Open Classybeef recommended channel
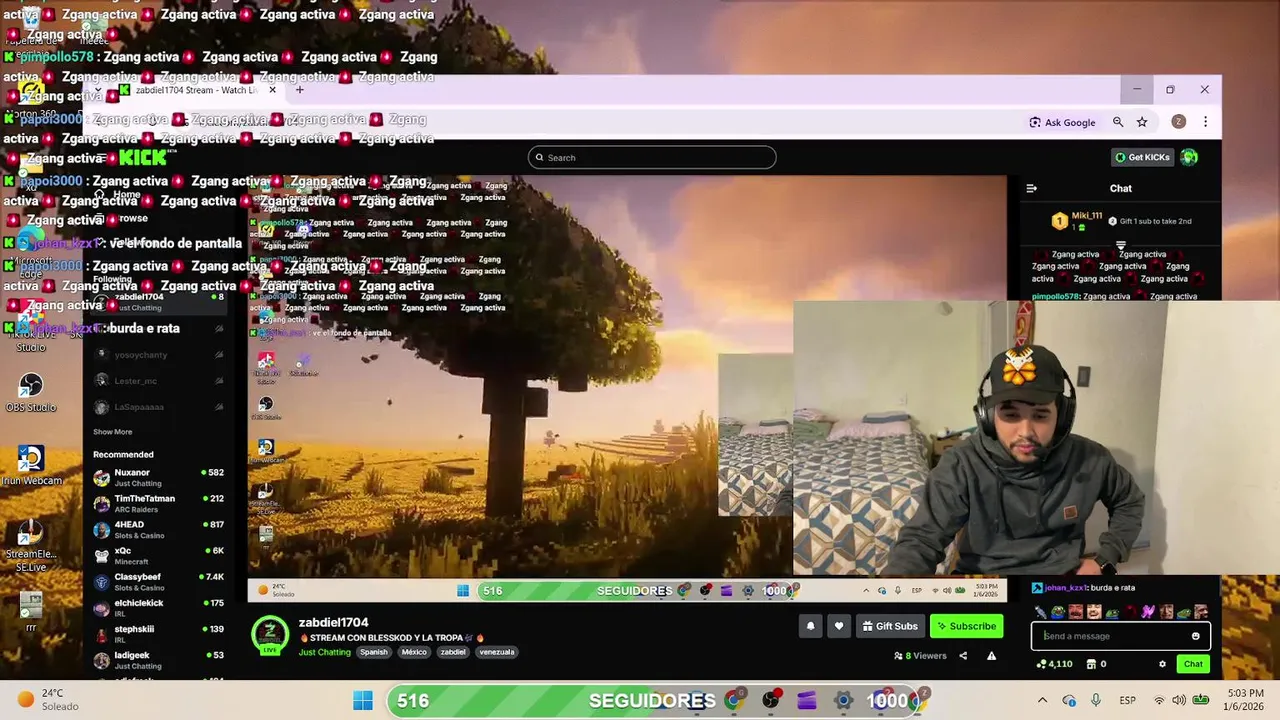Image resolution: width=1280 pixels, height=720 pixels. [x=158, y=581]
